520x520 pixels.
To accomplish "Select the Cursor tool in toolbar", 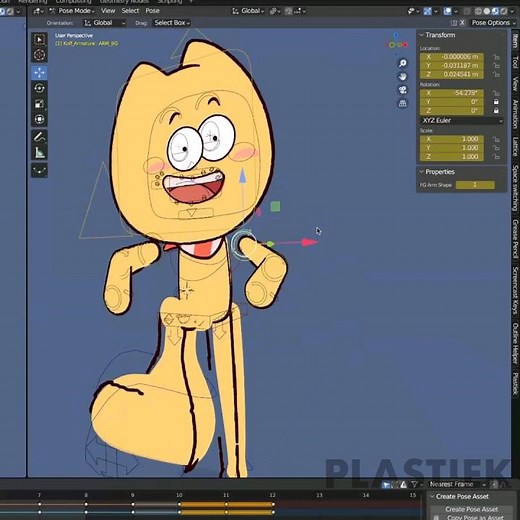I will coord(39,55).
